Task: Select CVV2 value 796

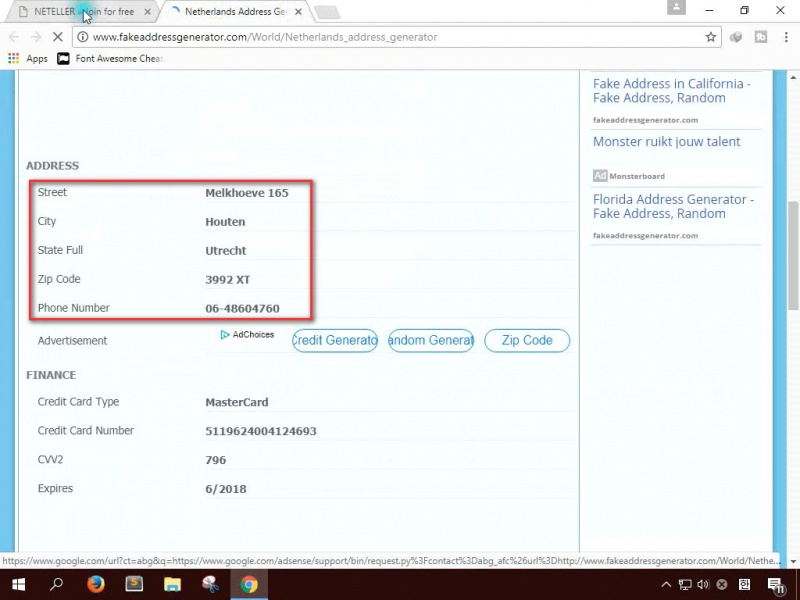Action: (215, 460)
